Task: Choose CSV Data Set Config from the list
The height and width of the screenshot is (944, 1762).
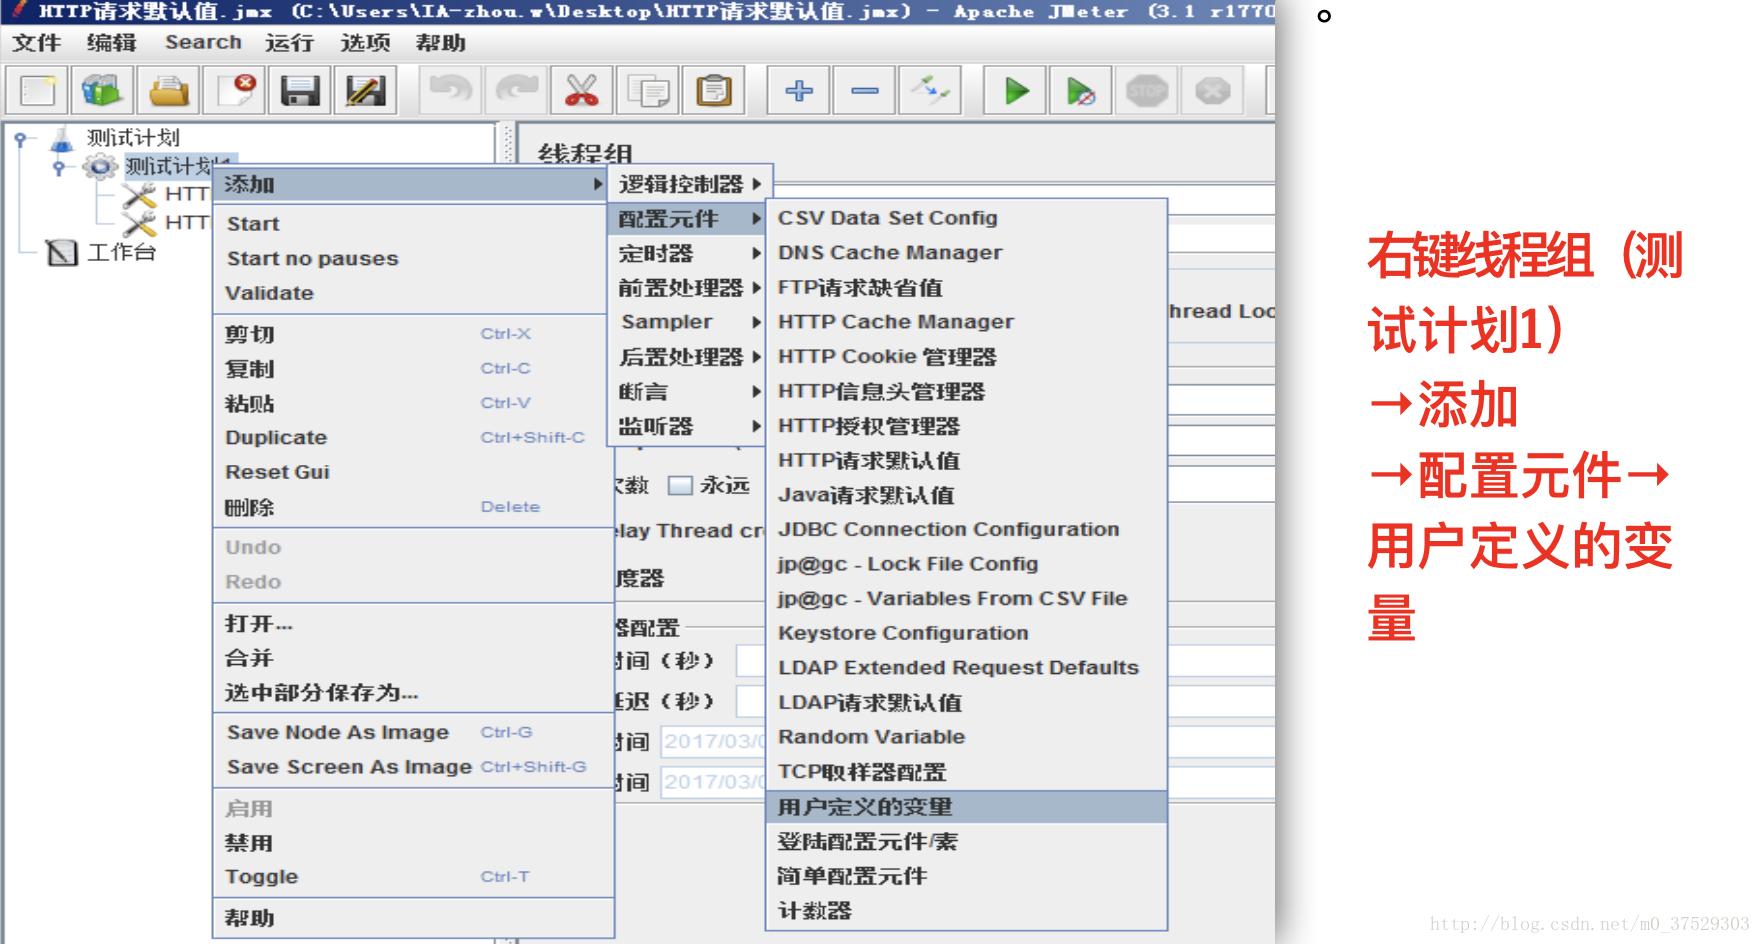Action: coord(888,217)
